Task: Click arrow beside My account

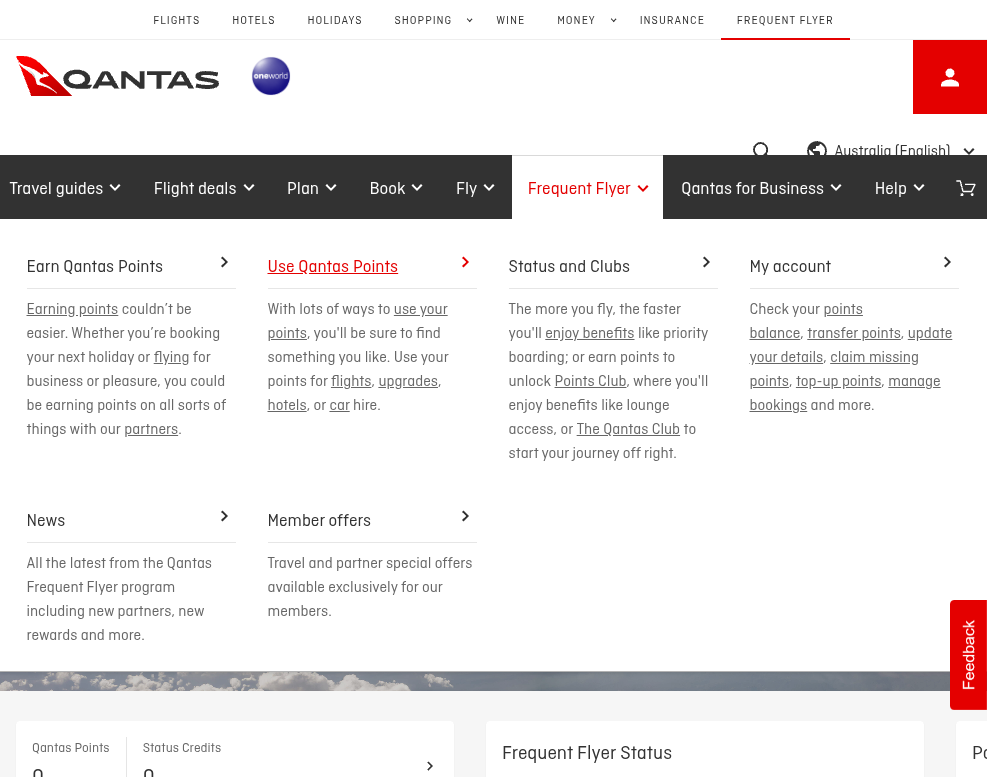Action: pos(947,263)
